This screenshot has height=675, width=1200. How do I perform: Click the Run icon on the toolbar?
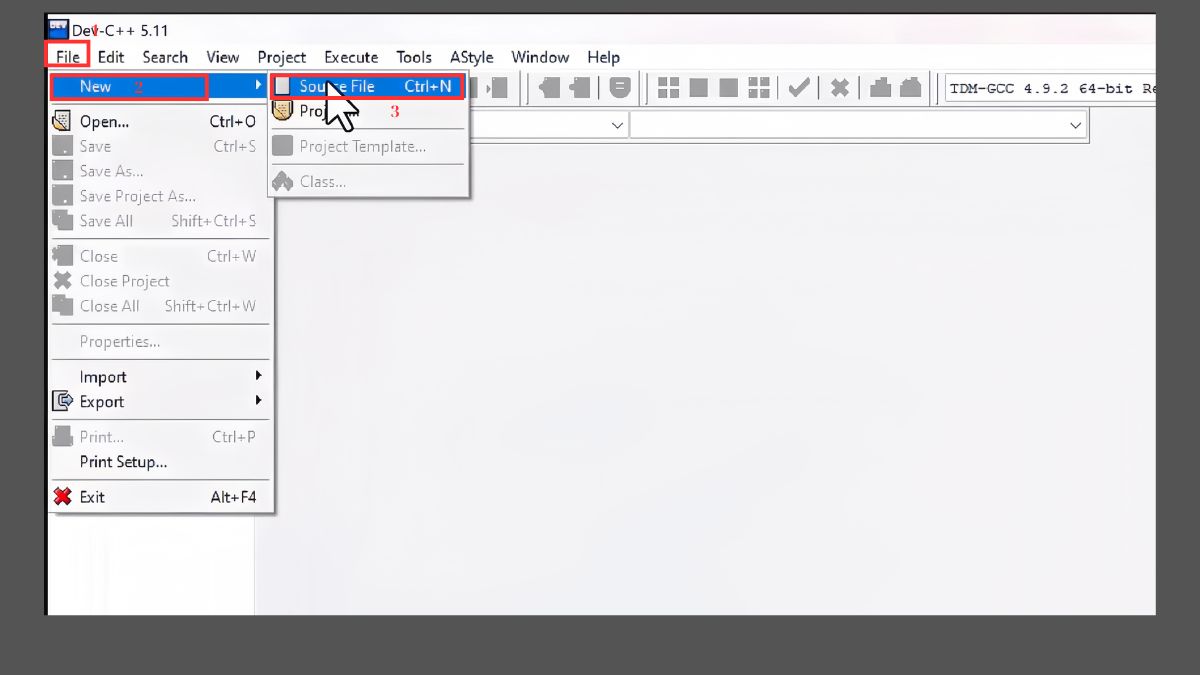(698, 87)
